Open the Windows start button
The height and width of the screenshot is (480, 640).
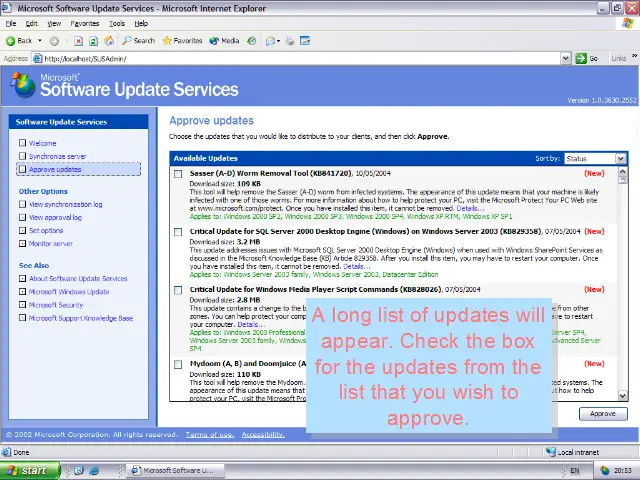coord(30,471)
